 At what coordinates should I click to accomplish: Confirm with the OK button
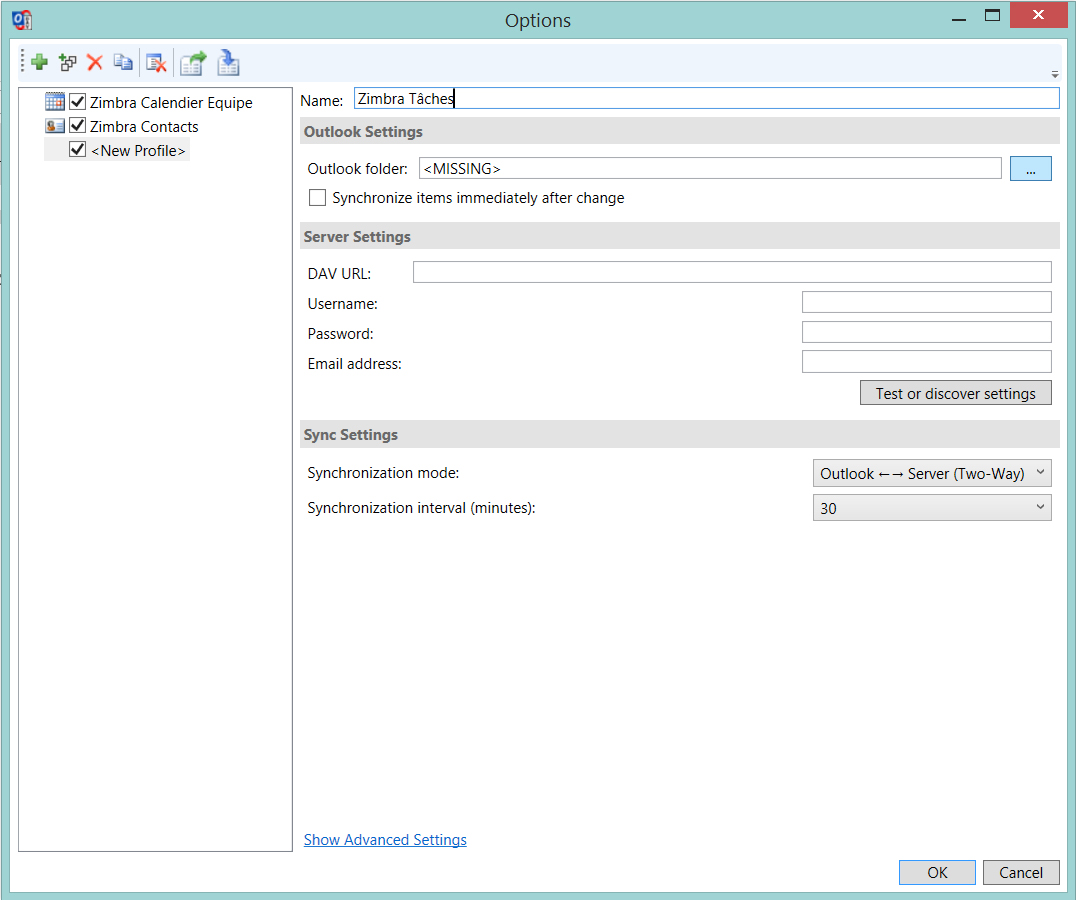[x=937, y=873]
